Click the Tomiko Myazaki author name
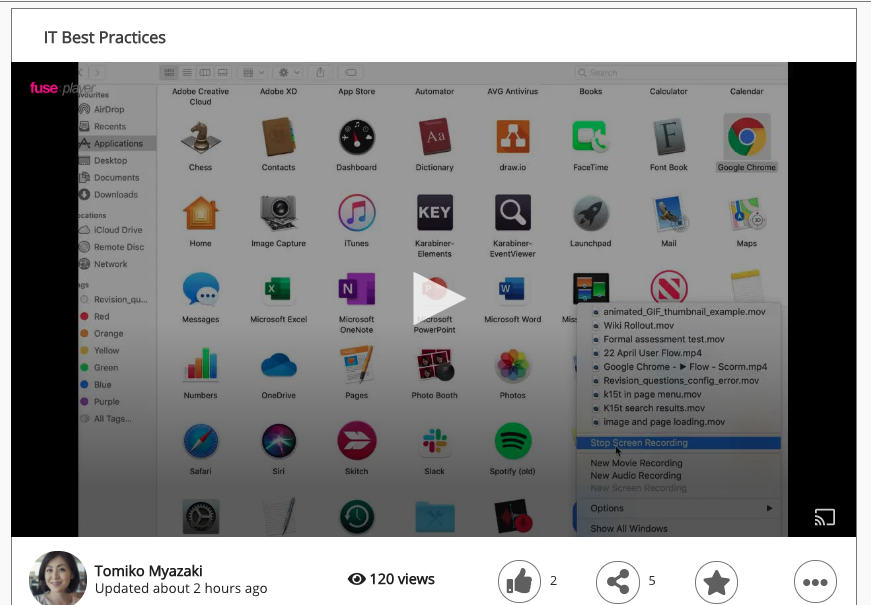Image resolution: width=871 pixels, height=605 pixels. point(147,571)
